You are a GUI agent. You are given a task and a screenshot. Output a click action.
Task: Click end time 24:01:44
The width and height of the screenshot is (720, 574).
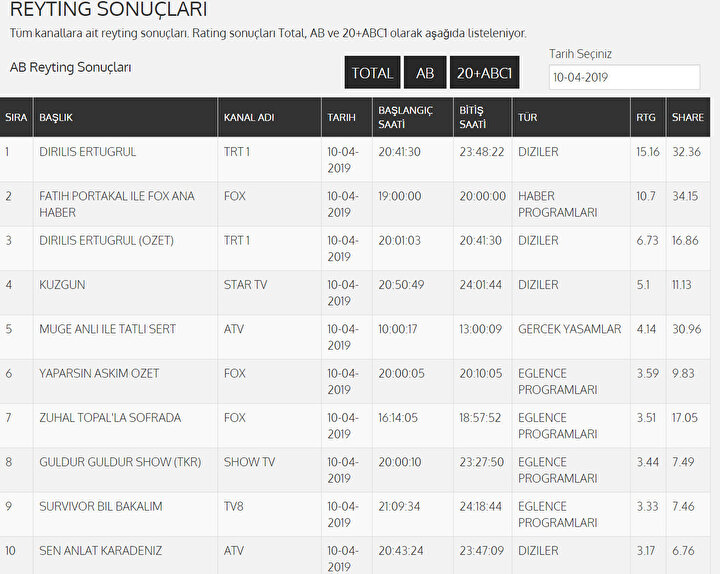[x=481, y=285]
